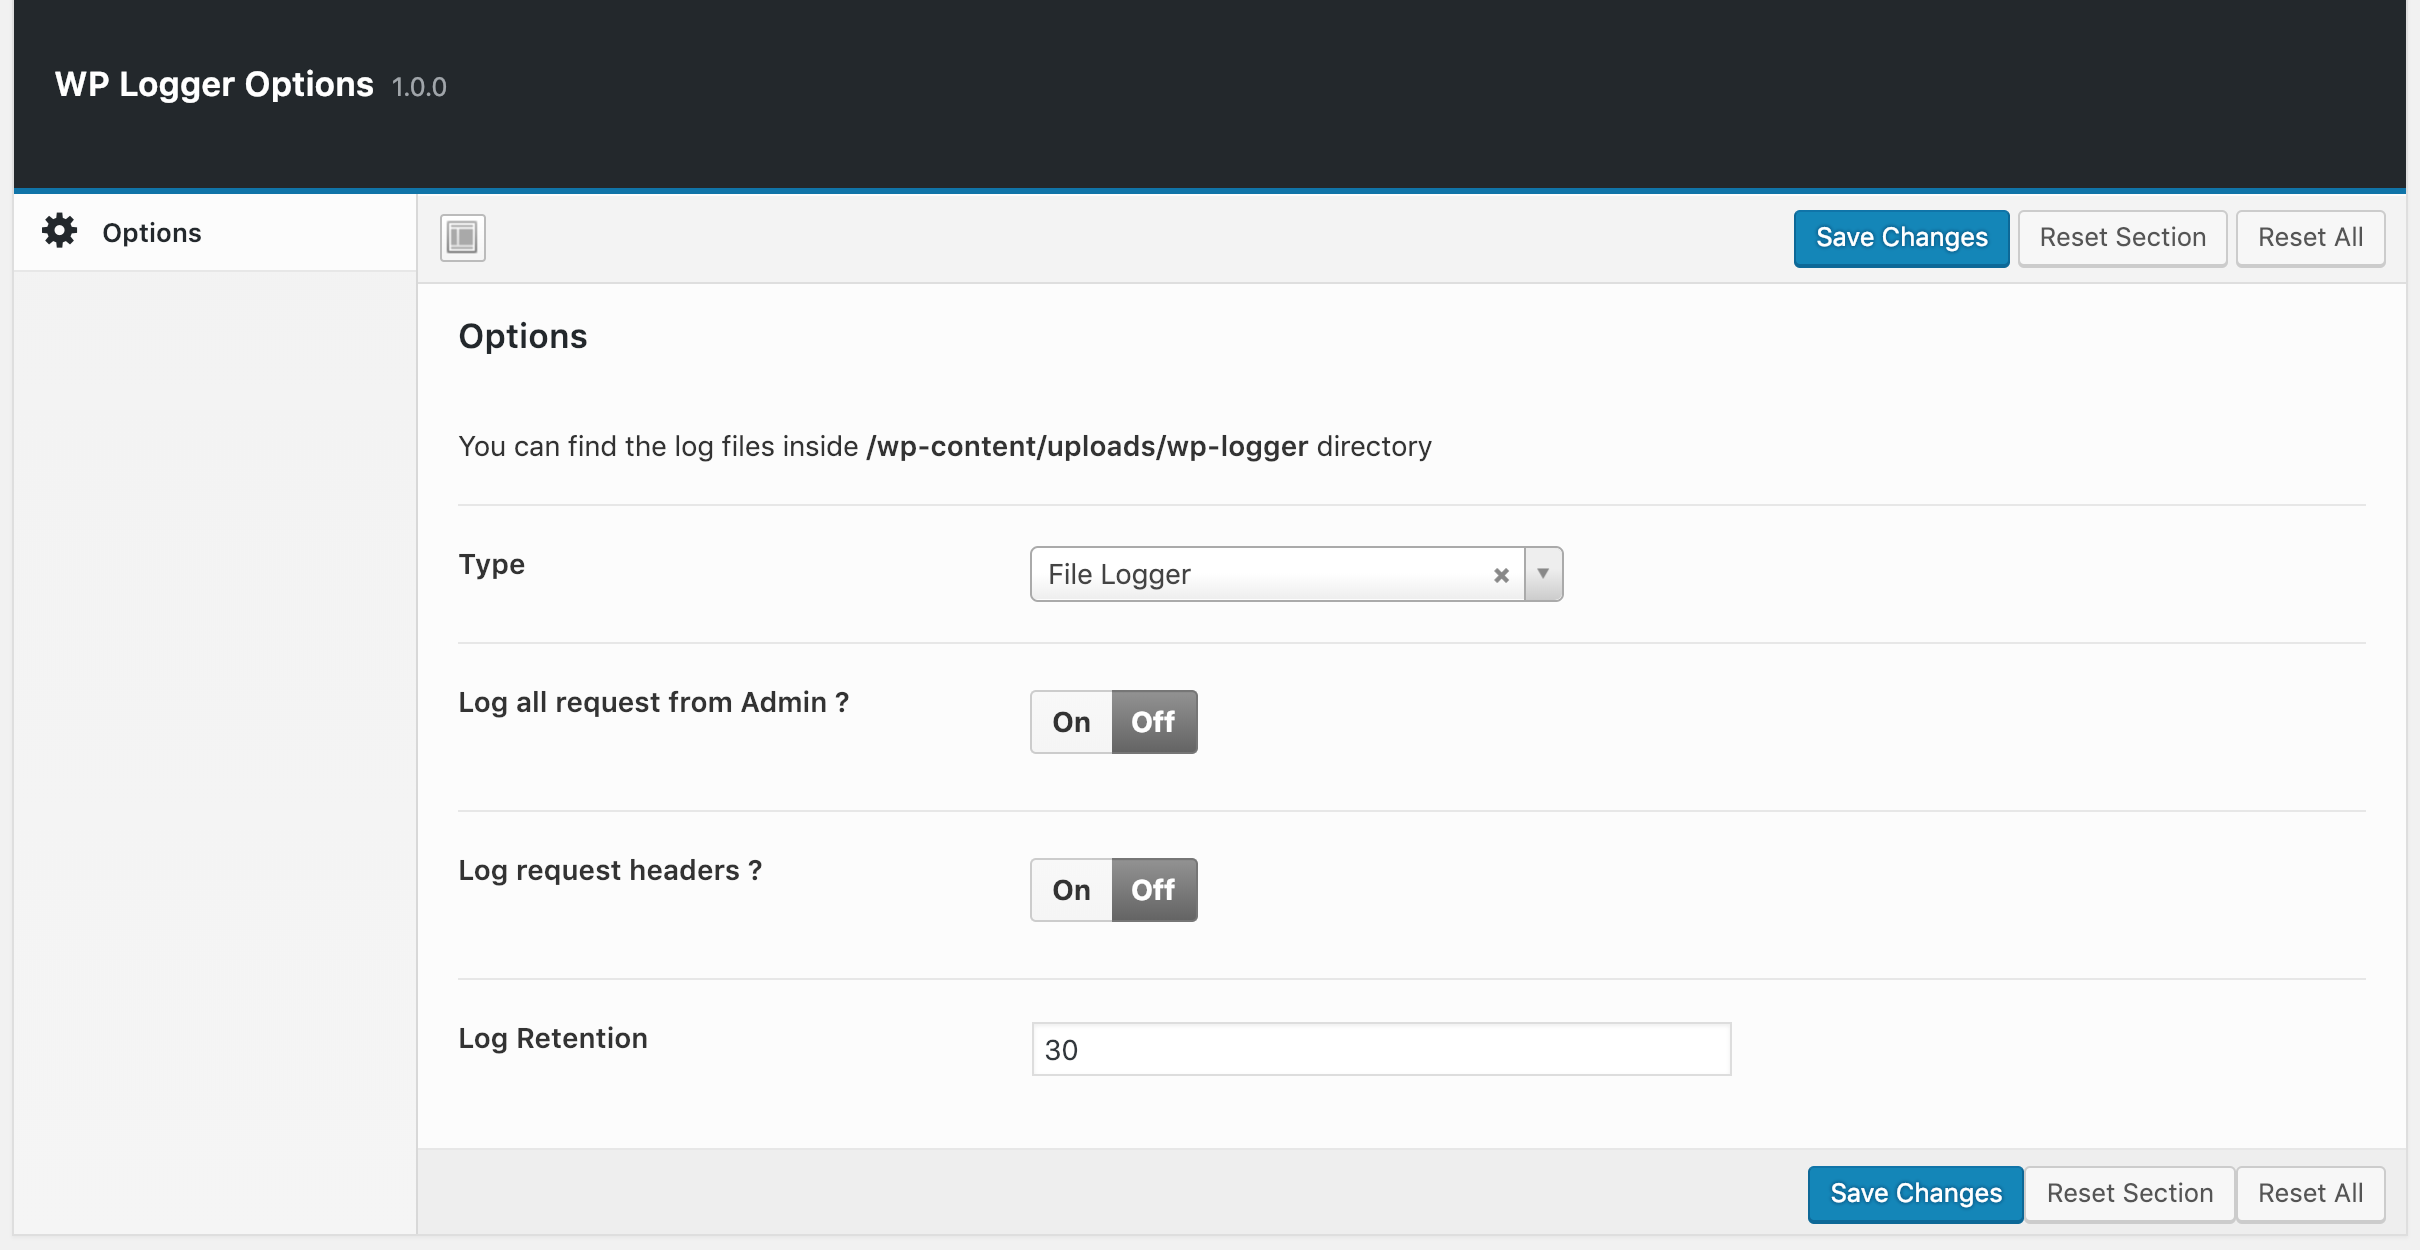Turn On logging all Admin requests

1071,722
